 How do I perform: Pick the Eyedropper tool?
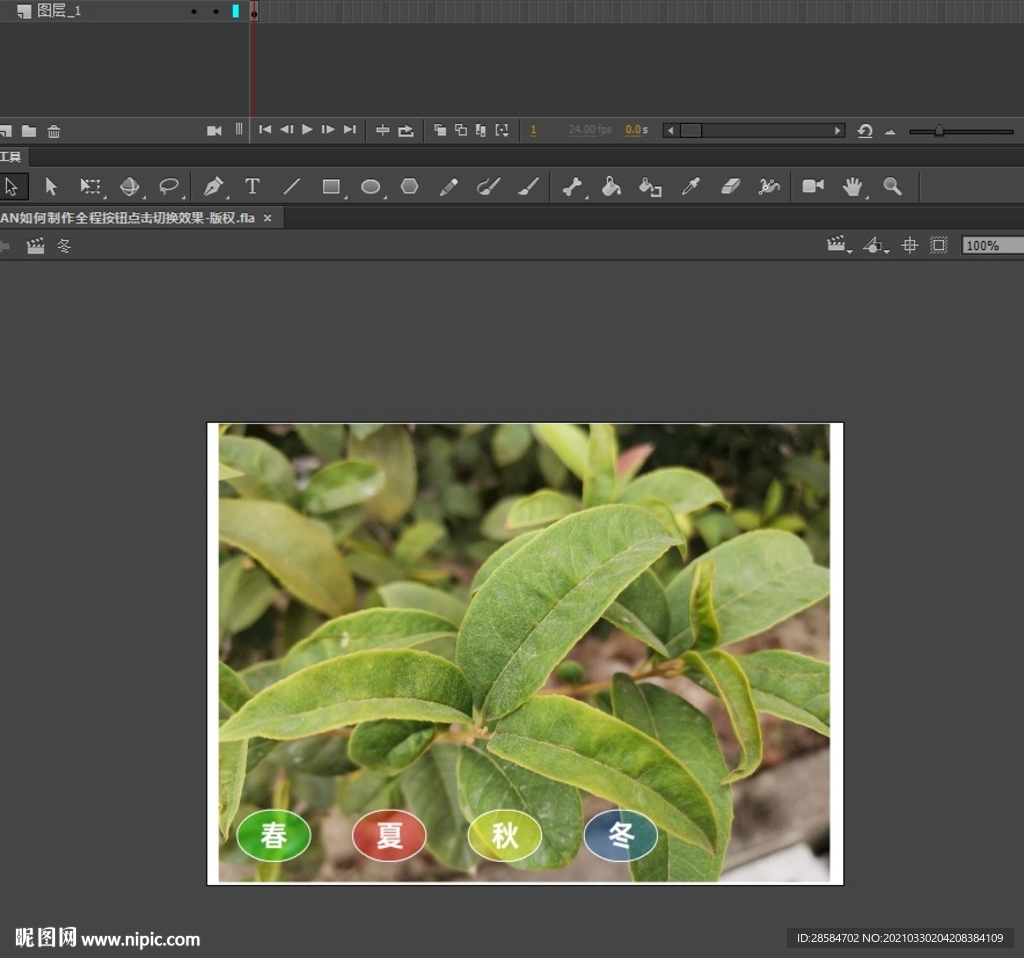[690, 187]
